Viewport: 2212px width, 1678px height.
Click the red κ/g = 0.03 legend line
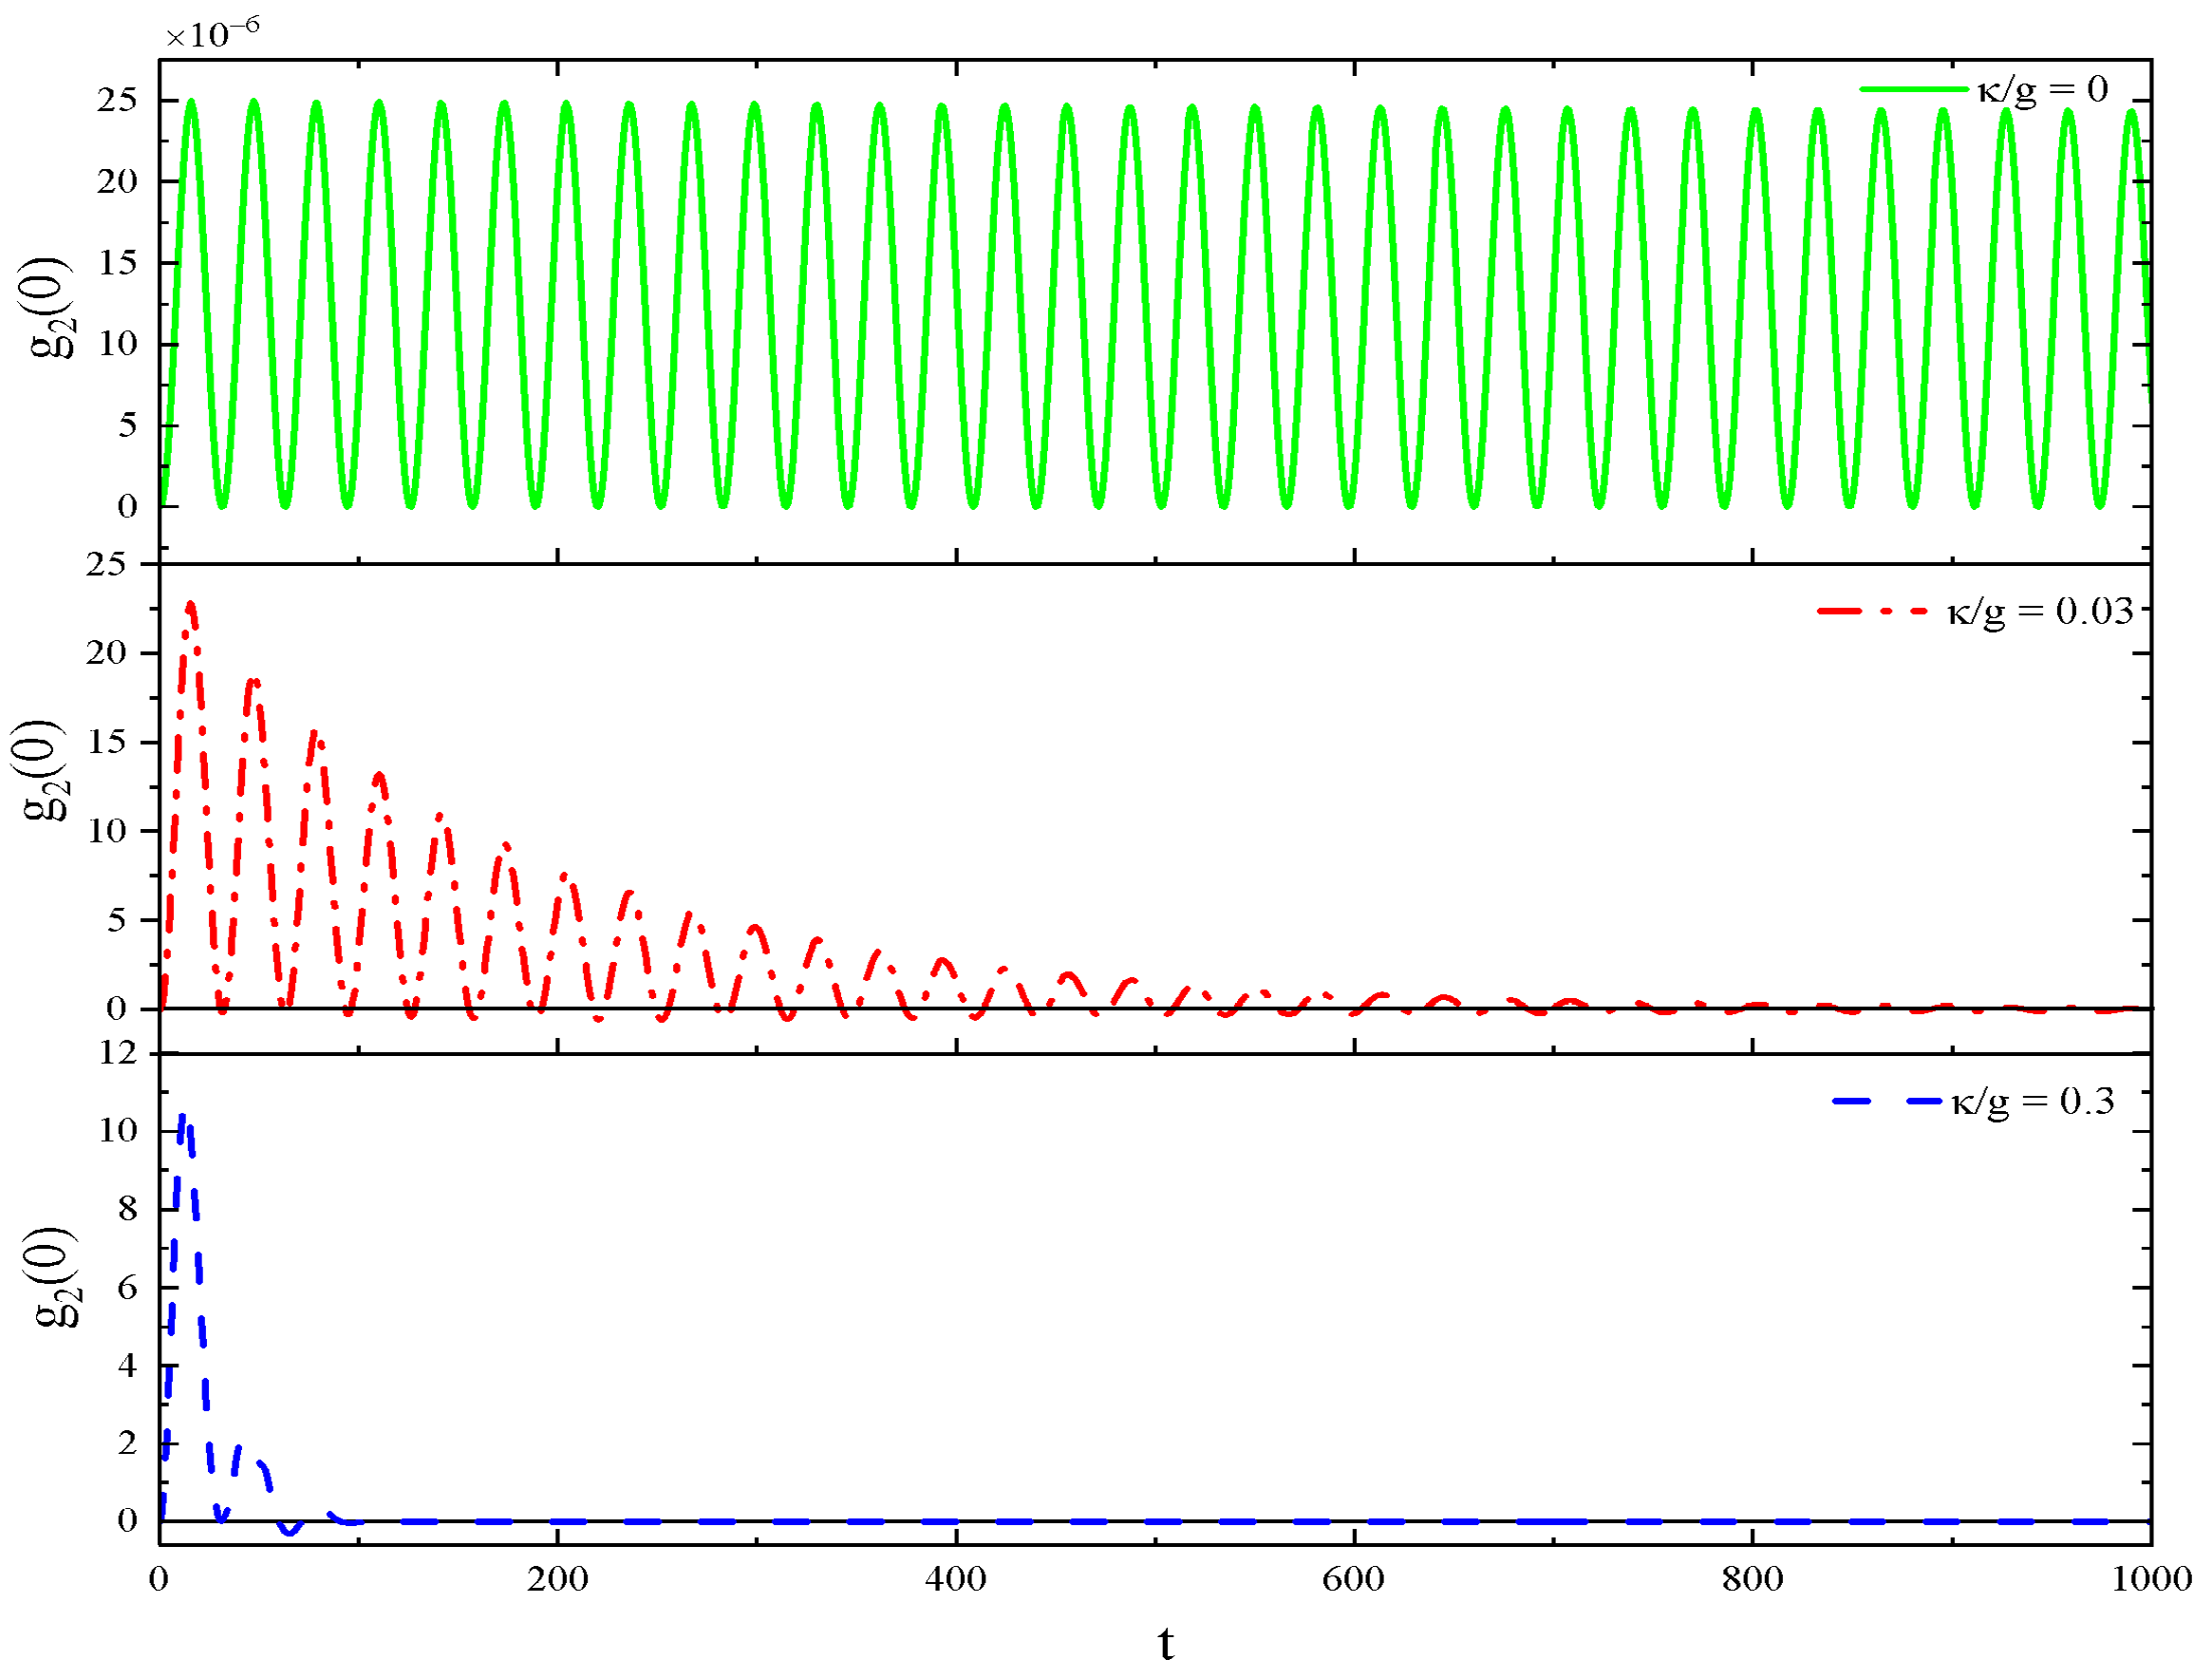click(x=1872, y=610)
